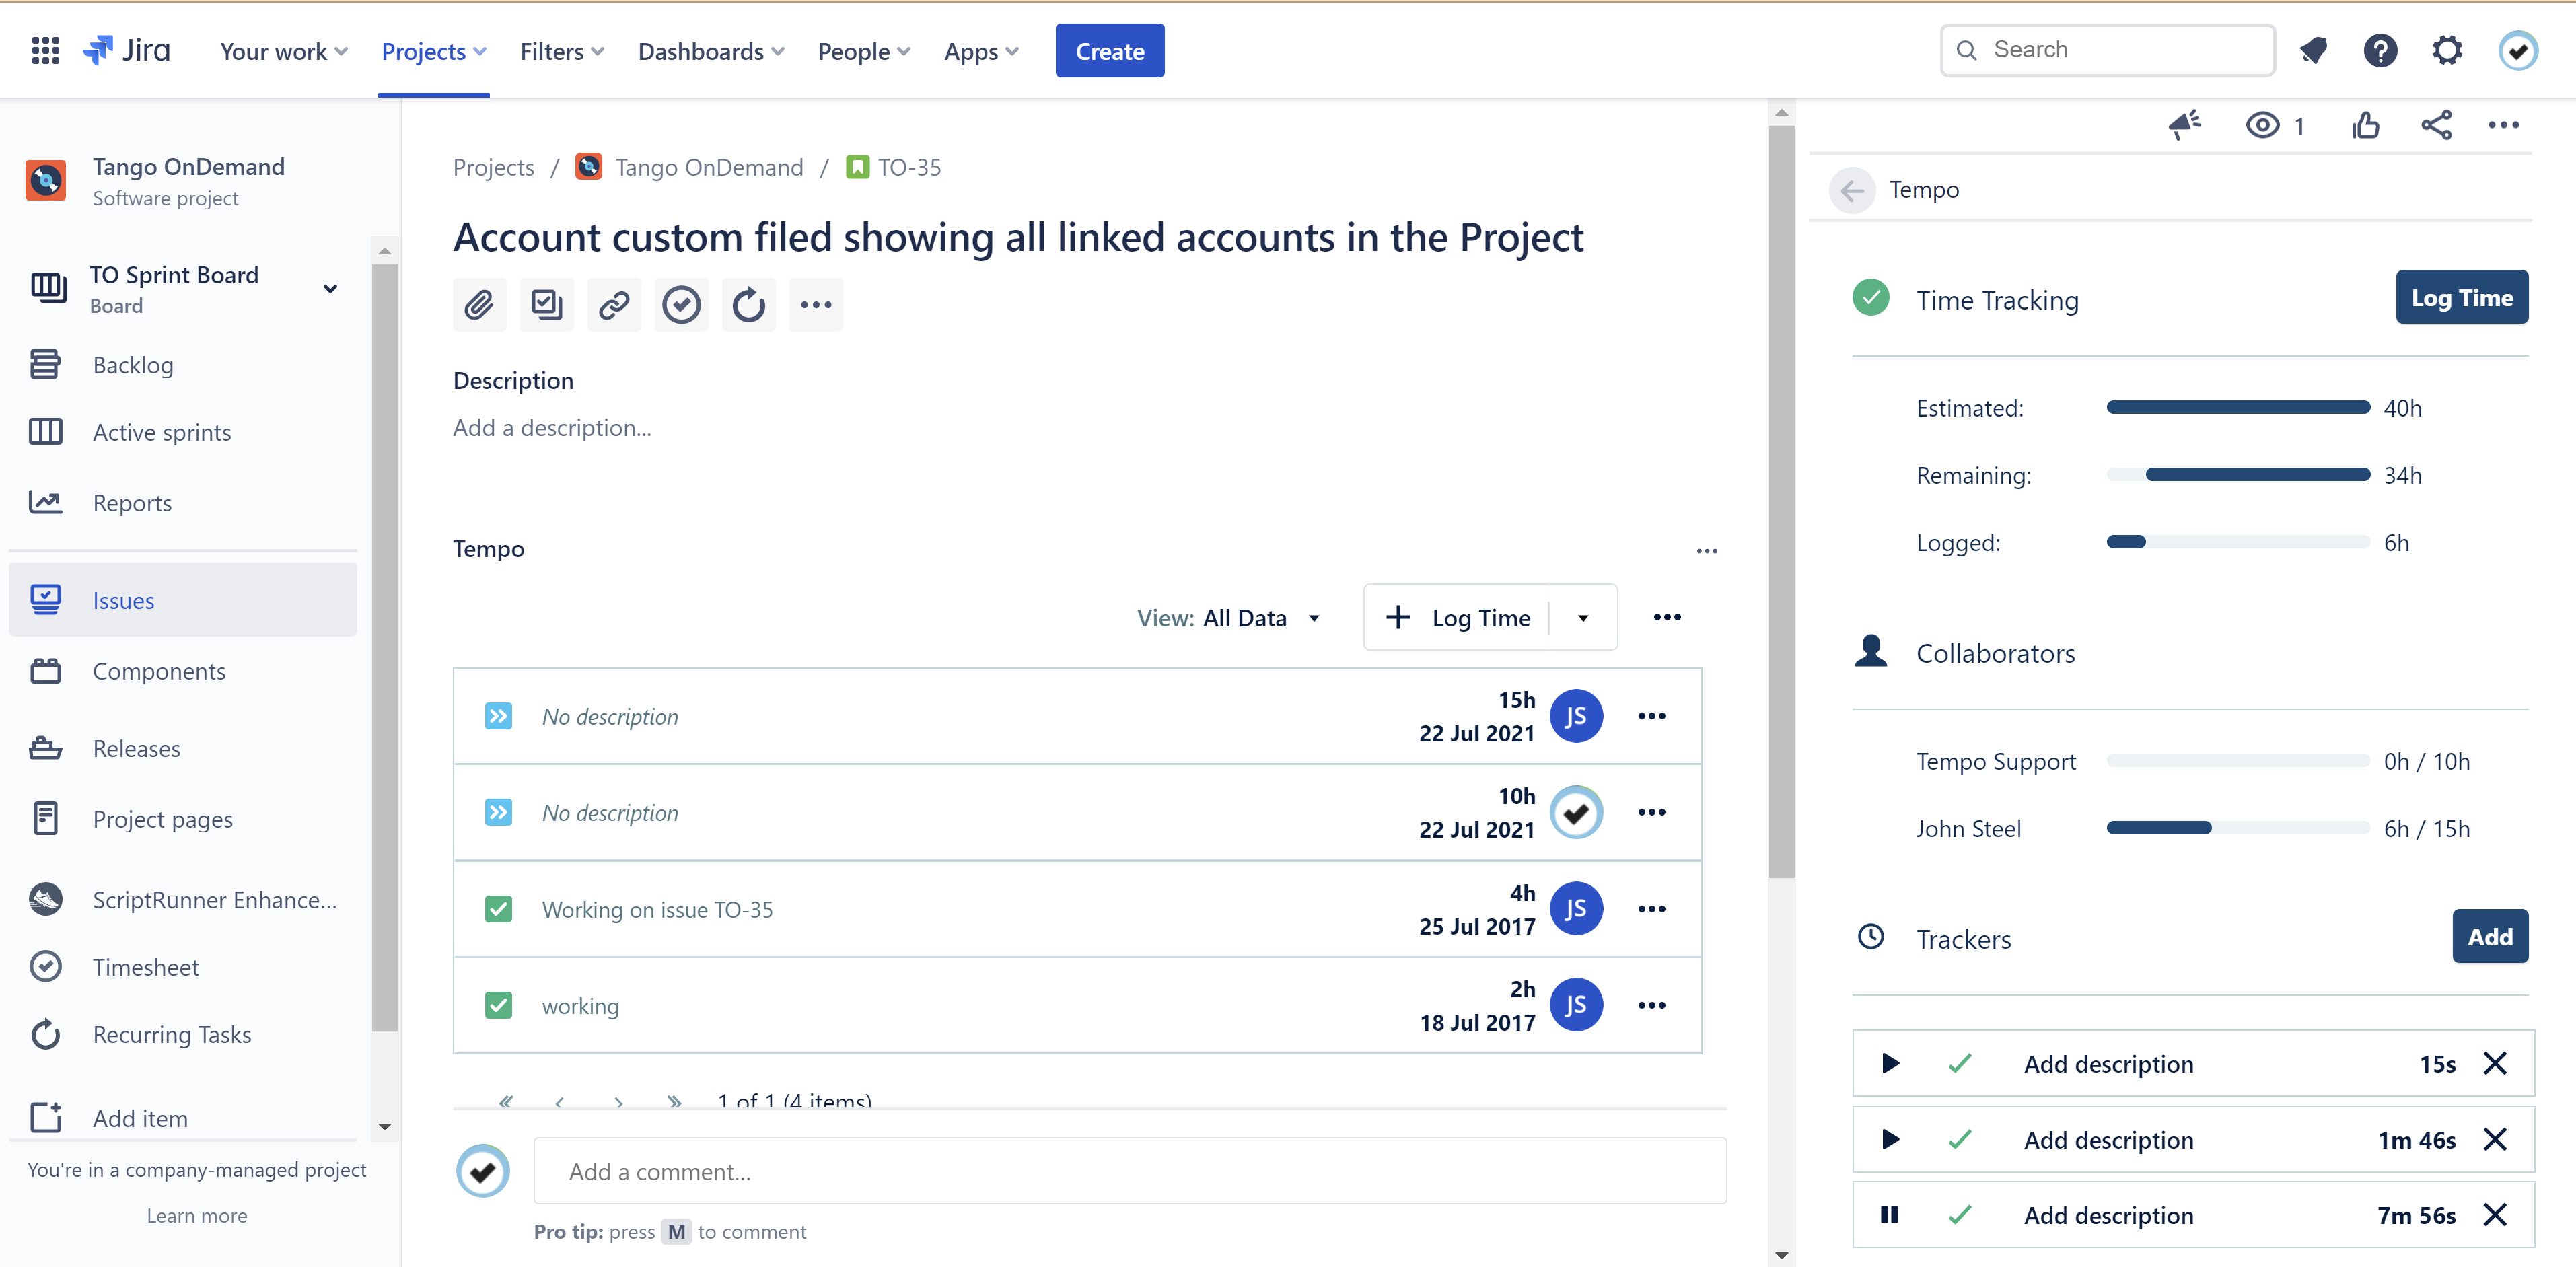Click the feedback megaphone icon
Viewport: 2576px width, 1267px height.
point(2184,125)
